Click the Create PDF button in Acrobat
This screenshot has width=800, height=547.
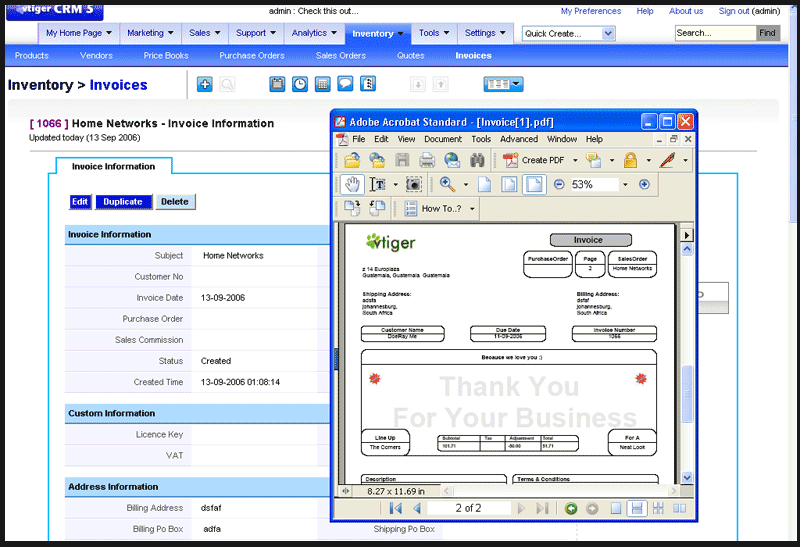click(x=533, y=160)
